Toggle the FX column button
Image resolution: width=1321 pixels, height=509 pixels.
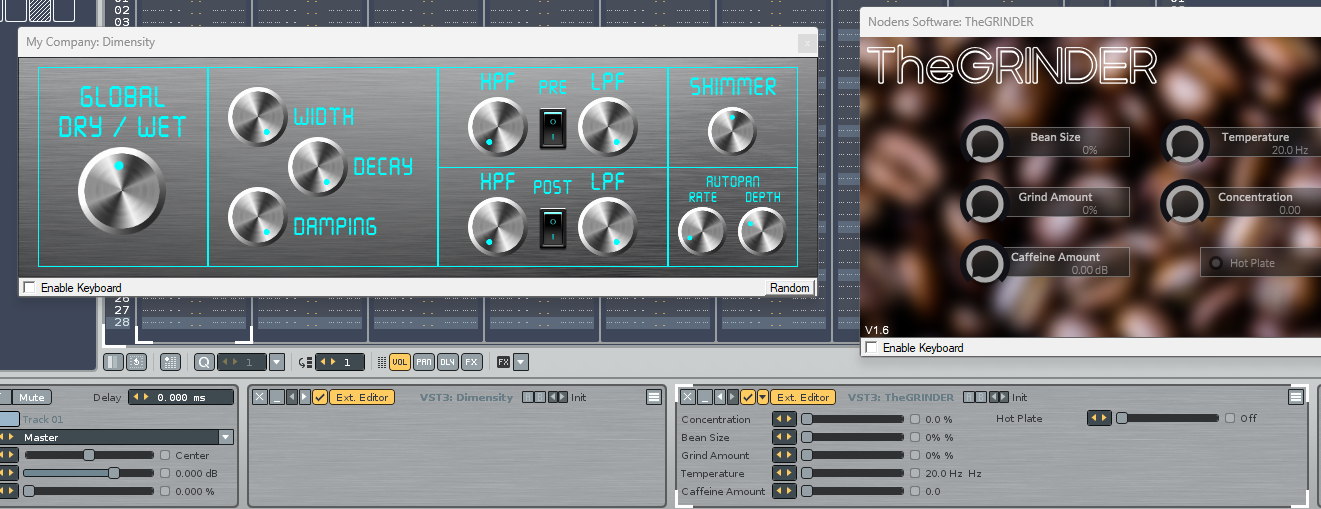(471, 362)
